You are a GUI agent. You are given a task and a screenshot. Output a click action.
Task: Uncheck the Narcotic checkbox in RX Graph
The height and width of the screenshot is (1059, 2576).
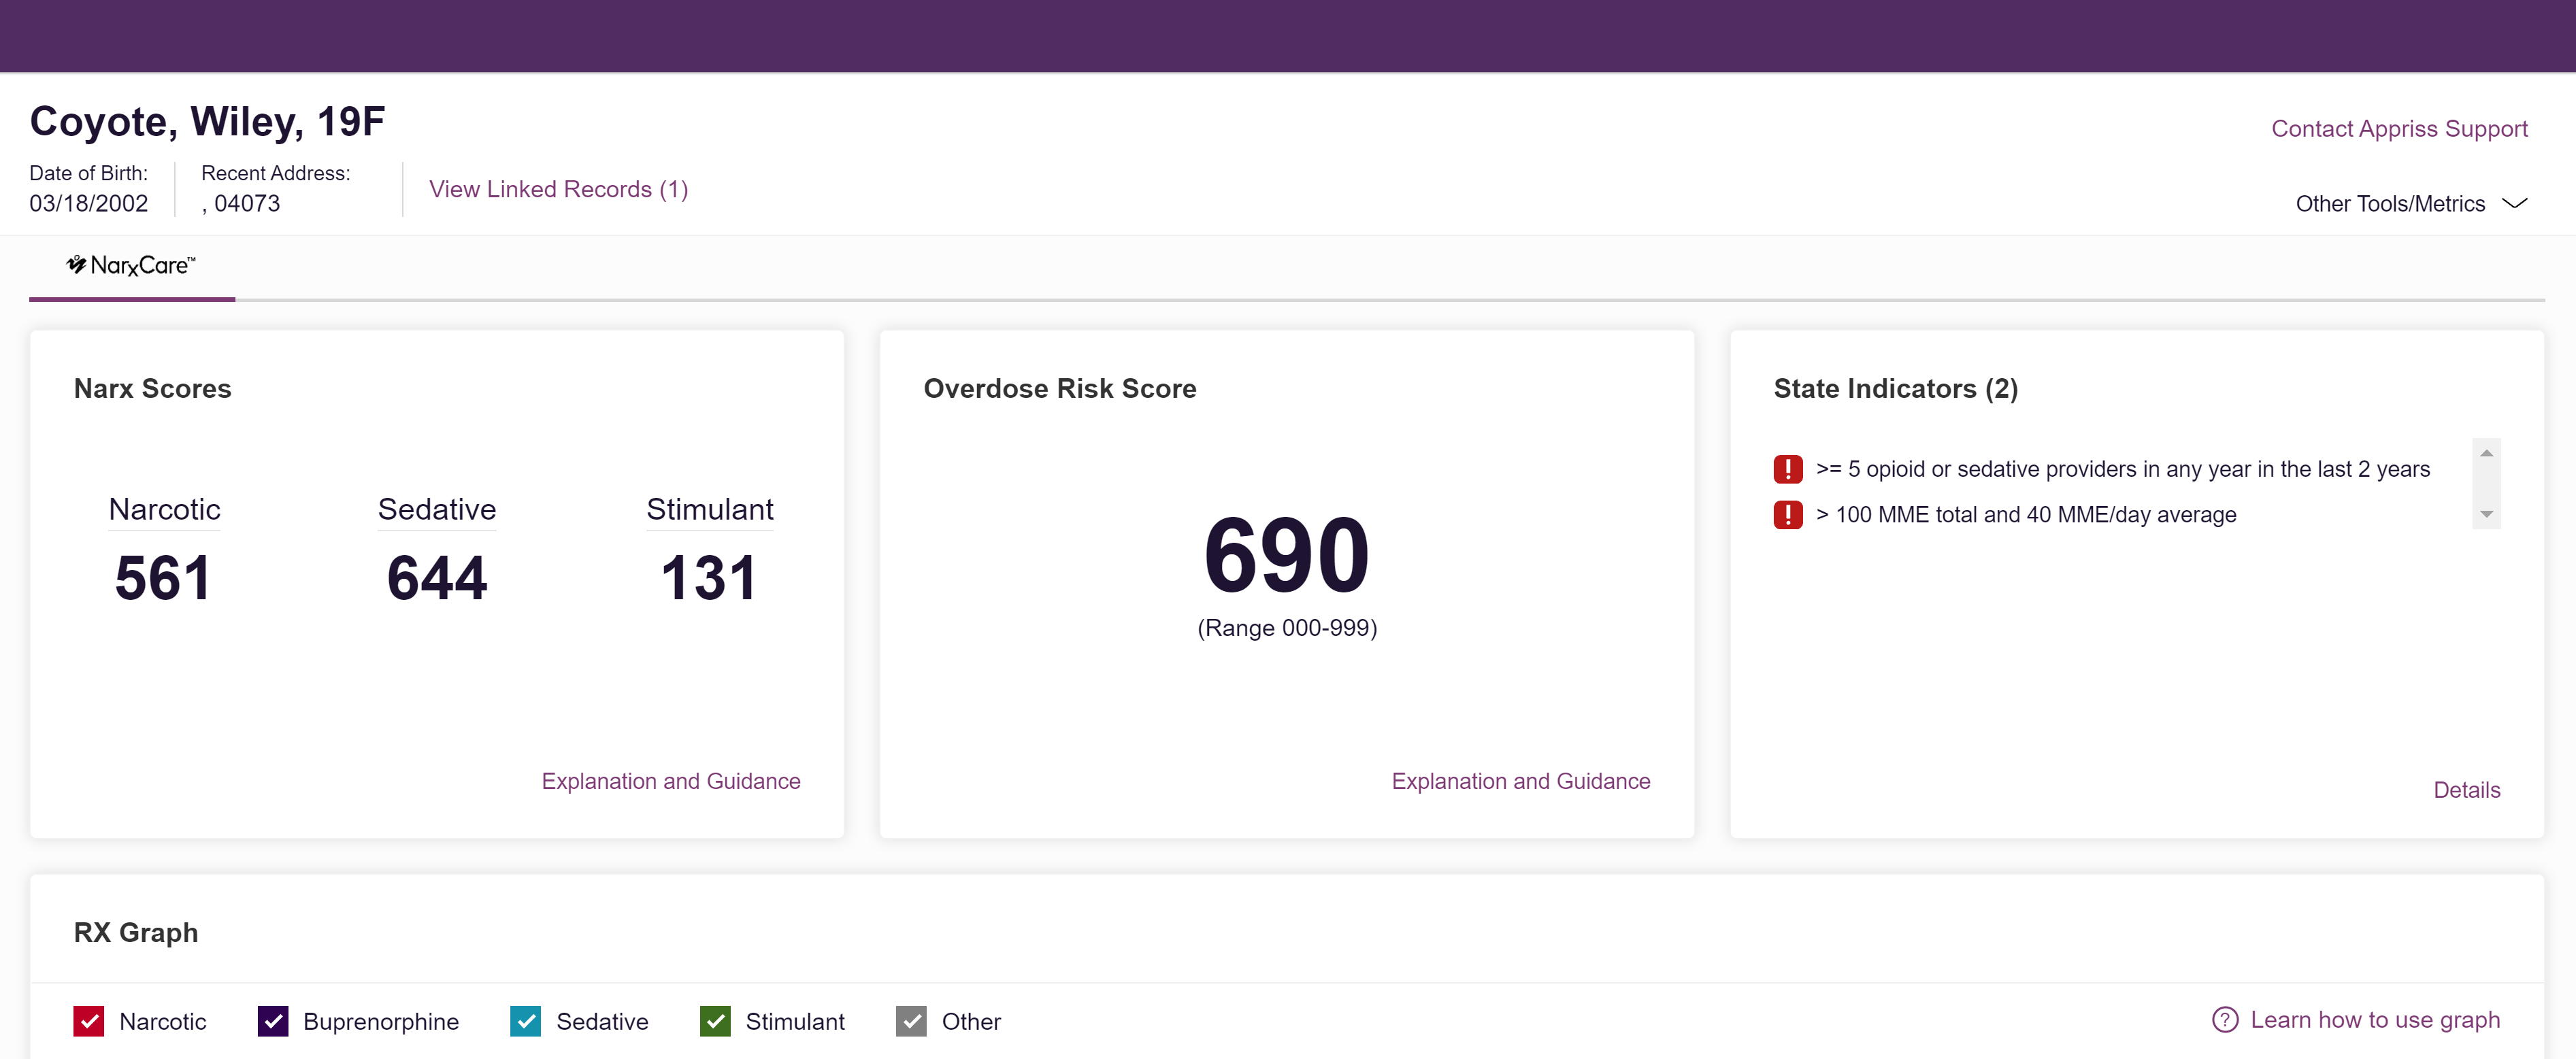click(x=89, y=1021)
